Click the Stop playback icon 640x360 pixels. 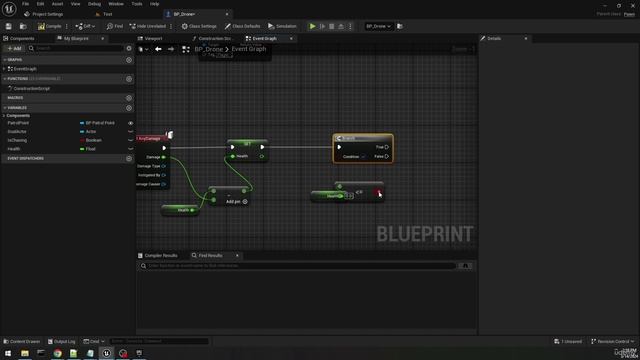(x=331, y=26)
